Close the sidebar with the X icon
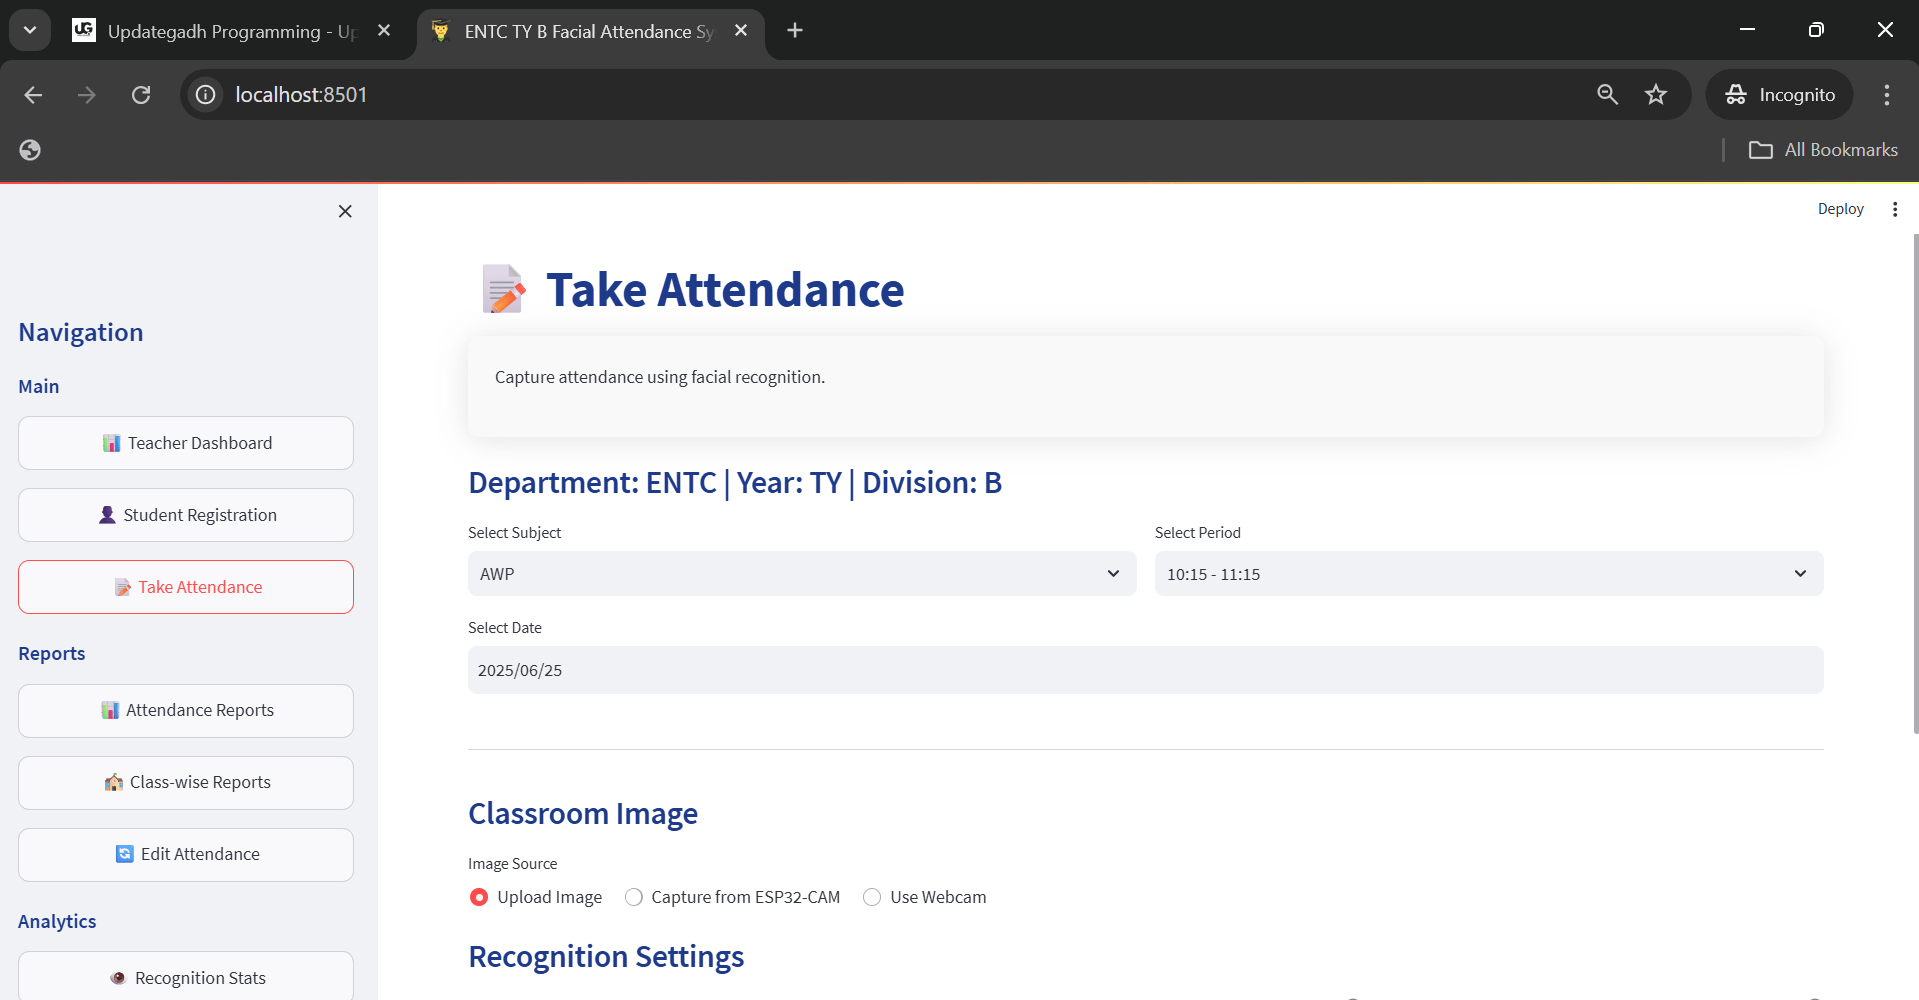Screen dimensions: 1919x1000 click(345, 211)
